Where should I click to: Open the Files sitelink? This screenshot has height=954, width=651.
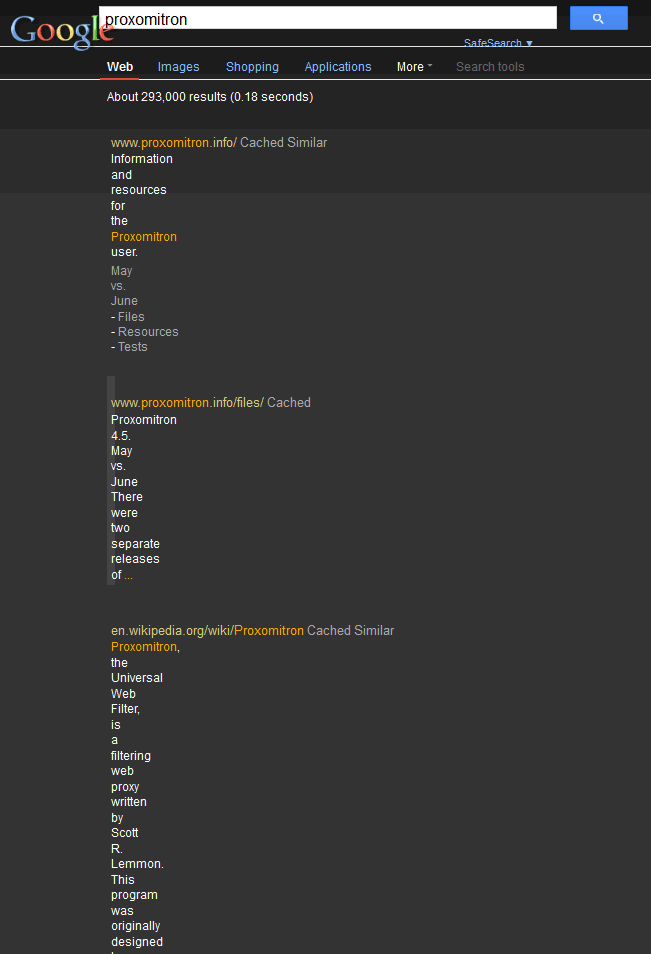click(x=131, y=317)
